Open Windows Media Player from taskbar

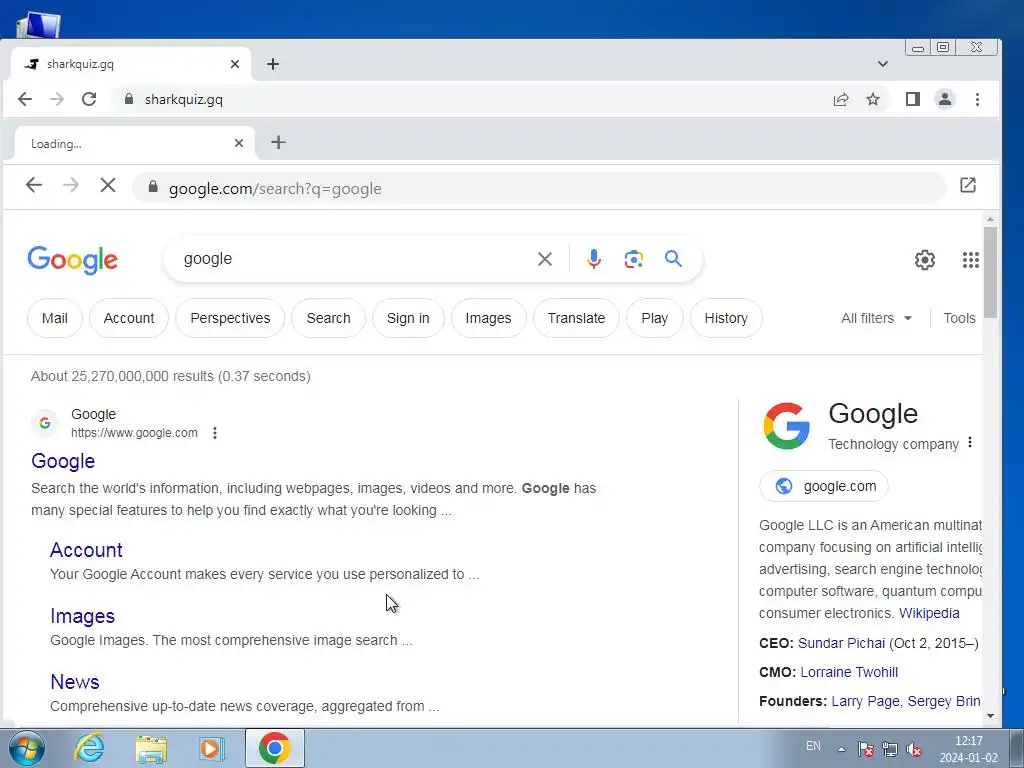coord(212,748)
